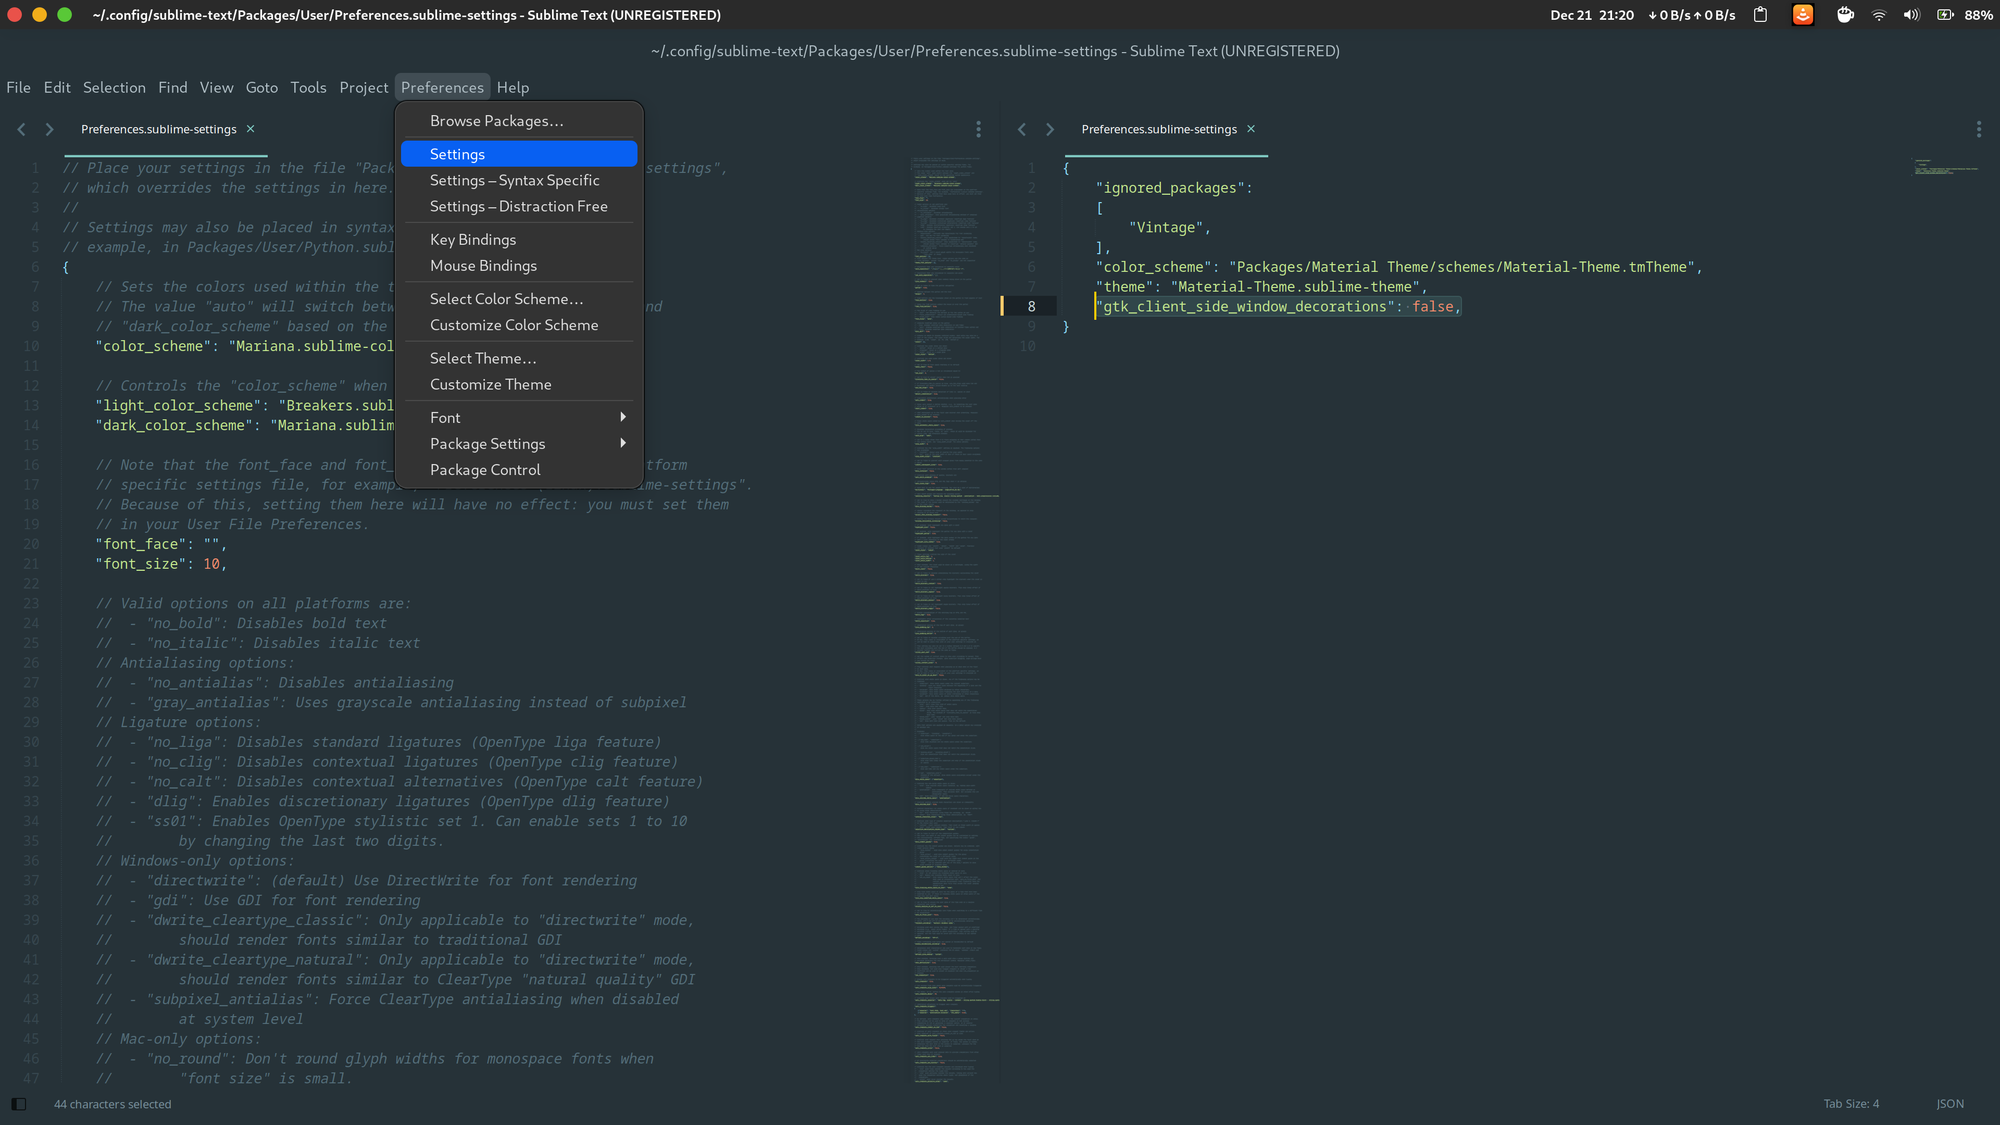Open the File menu

click(x=18, y=87)
